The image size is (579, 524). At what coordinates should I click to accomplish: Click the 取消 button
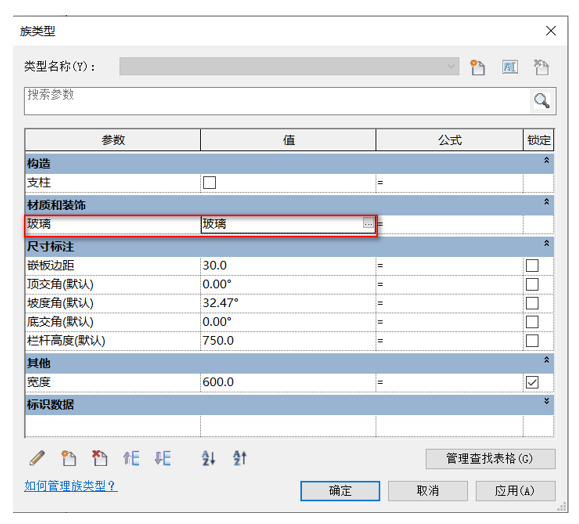[428, 491]
